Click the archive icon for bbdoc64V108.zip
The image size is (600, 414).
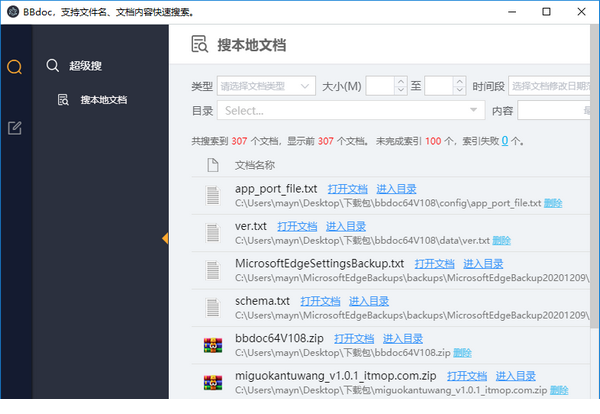point(213,345)
